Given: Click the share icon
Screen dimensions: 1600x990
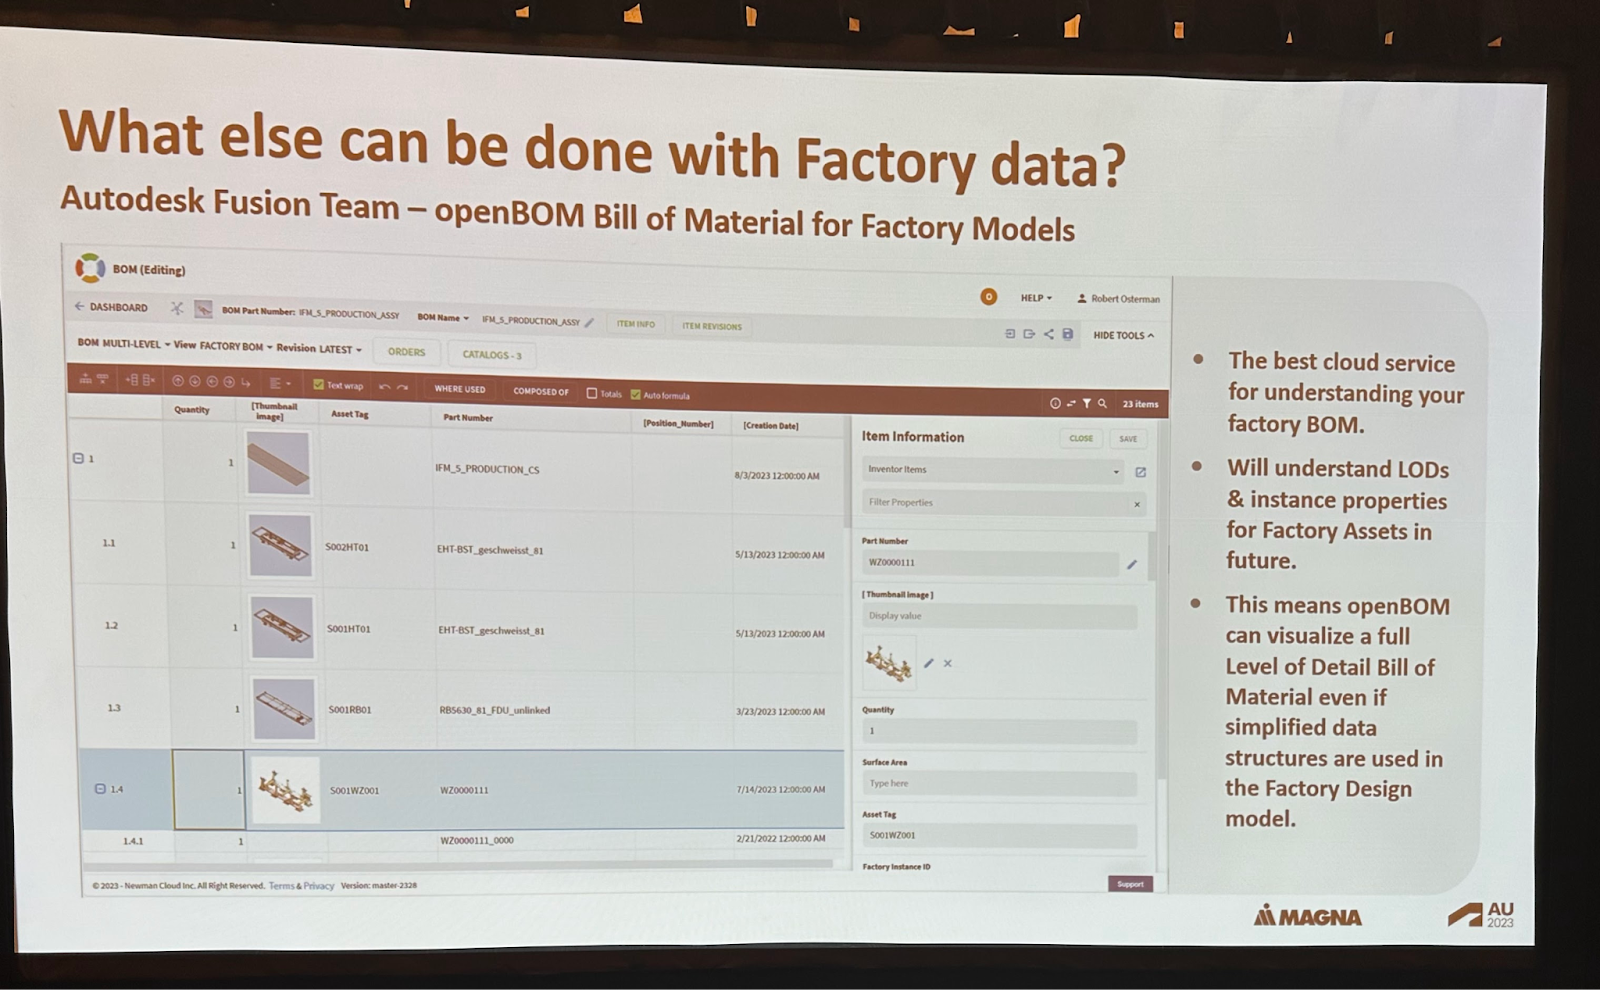Looking at the screenshot, I should 1048,334.
